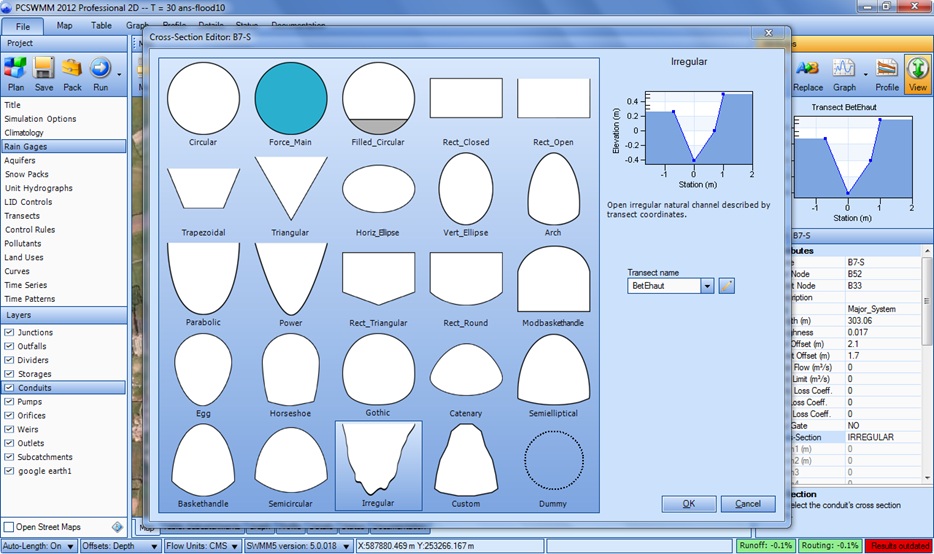The image size is (934, 554).
Task: Enable the Open Street Maps checkbox
Action: [x=9, y=527]
